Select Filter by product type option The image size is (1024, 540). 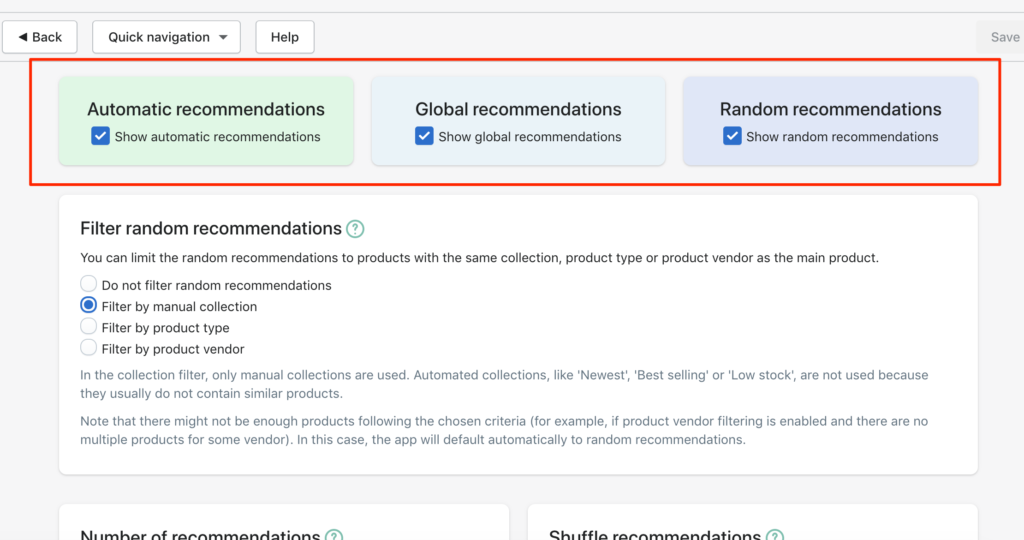pyautogui.click(x=88, y=326)
